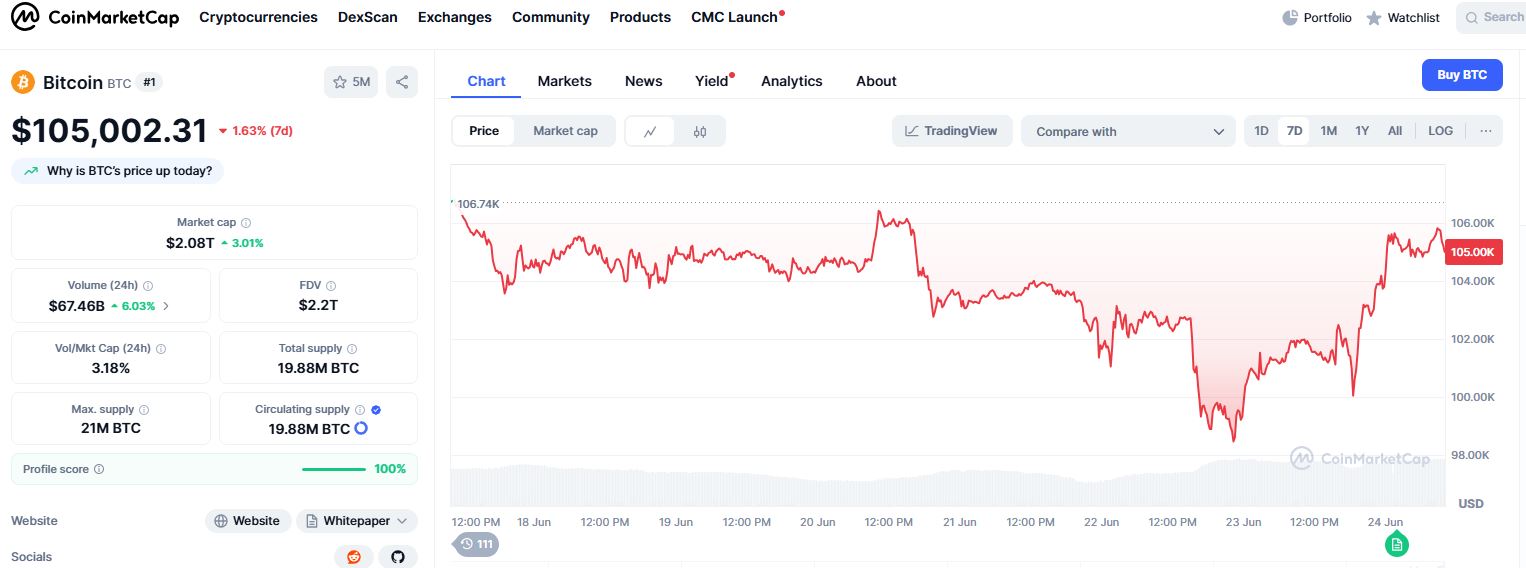Click the $2.08T market cap value
The height and width of the screenshot is (568, 1526).
[x=190, y=243]
